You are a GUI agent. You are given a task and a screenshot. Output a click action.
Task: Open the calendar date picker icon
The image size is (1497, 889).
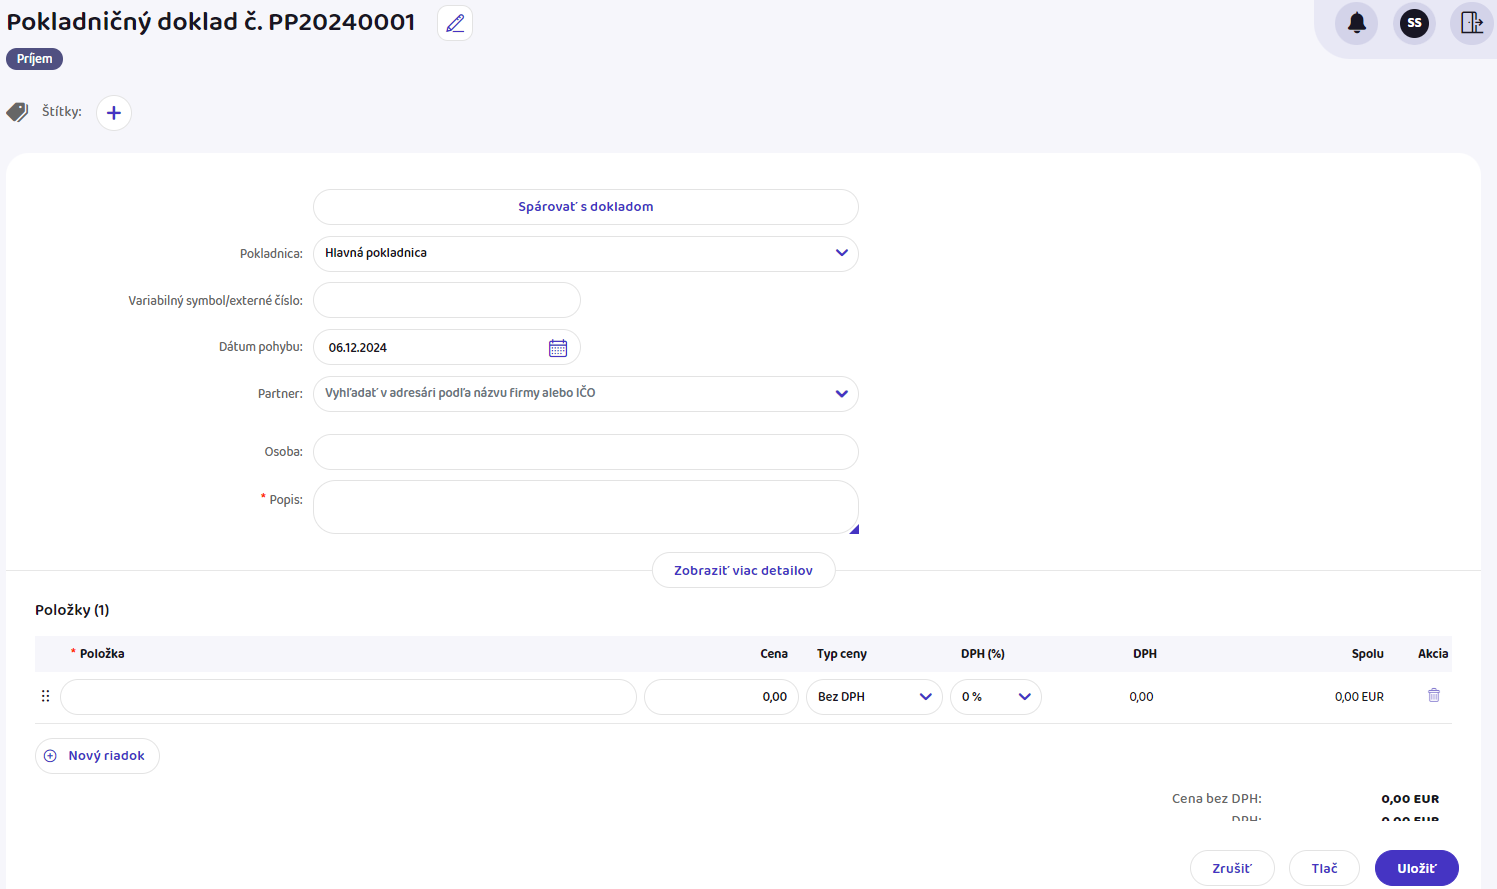pos(558,348)
